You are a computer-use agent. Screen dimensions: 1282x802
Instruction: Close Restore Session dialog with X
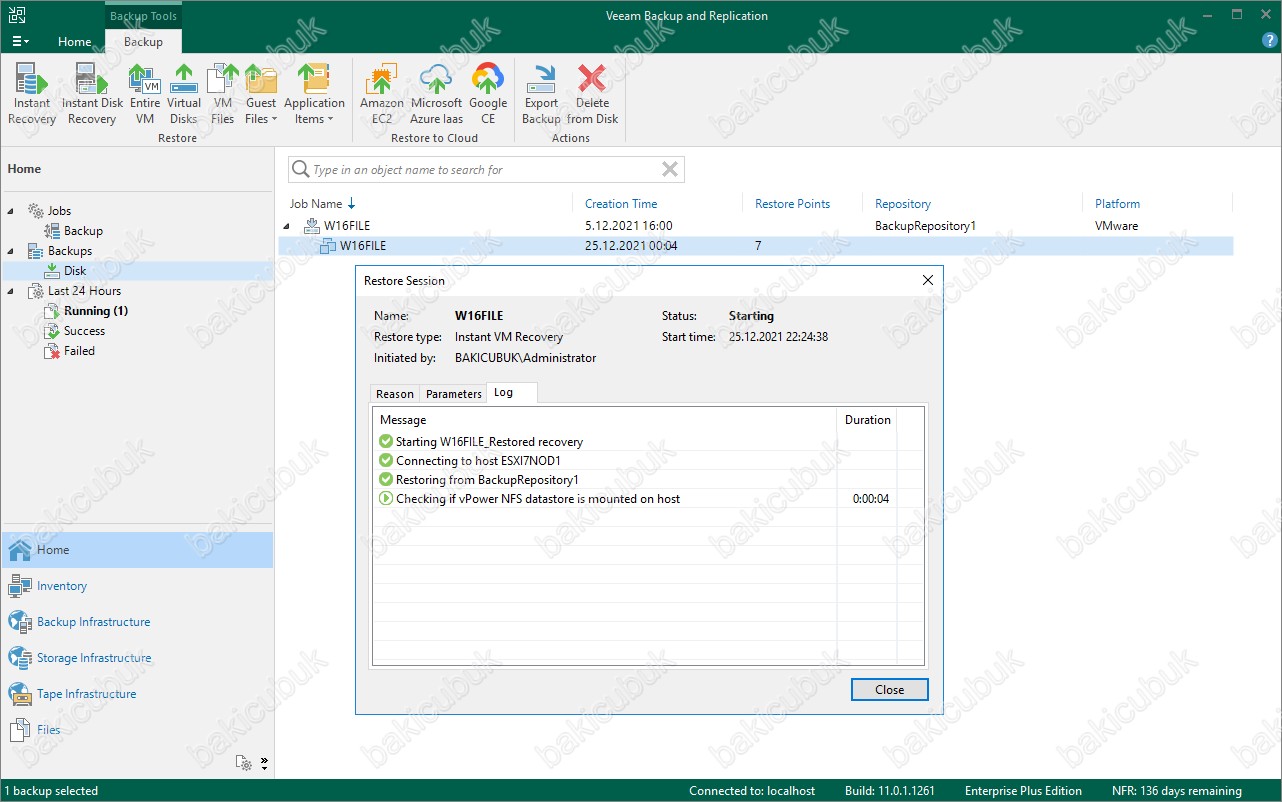(x=927, y=281)
